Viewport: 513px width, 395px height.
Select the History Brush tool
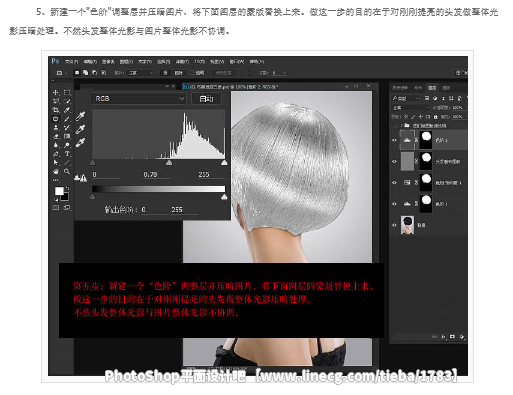coord(67,127)
